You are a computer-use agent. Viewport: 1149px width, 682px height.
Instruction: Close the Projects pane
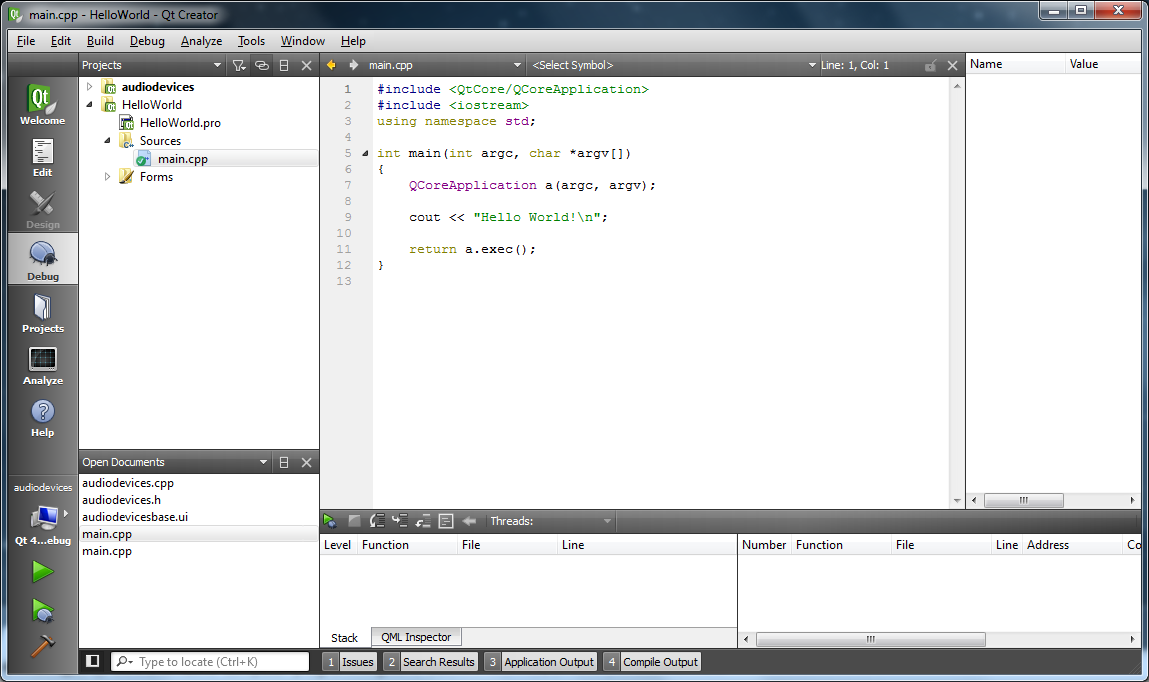306,65
